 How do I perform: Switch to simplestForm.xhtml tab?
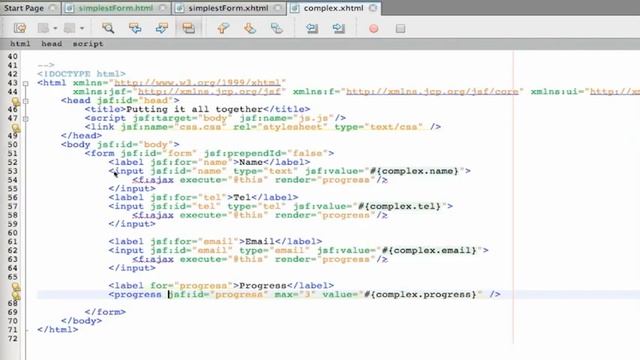tap(228, 8)
